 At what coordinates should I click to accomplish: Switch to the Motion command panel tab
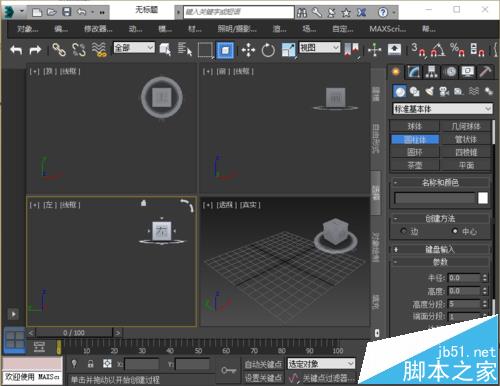tap(450, 72)
